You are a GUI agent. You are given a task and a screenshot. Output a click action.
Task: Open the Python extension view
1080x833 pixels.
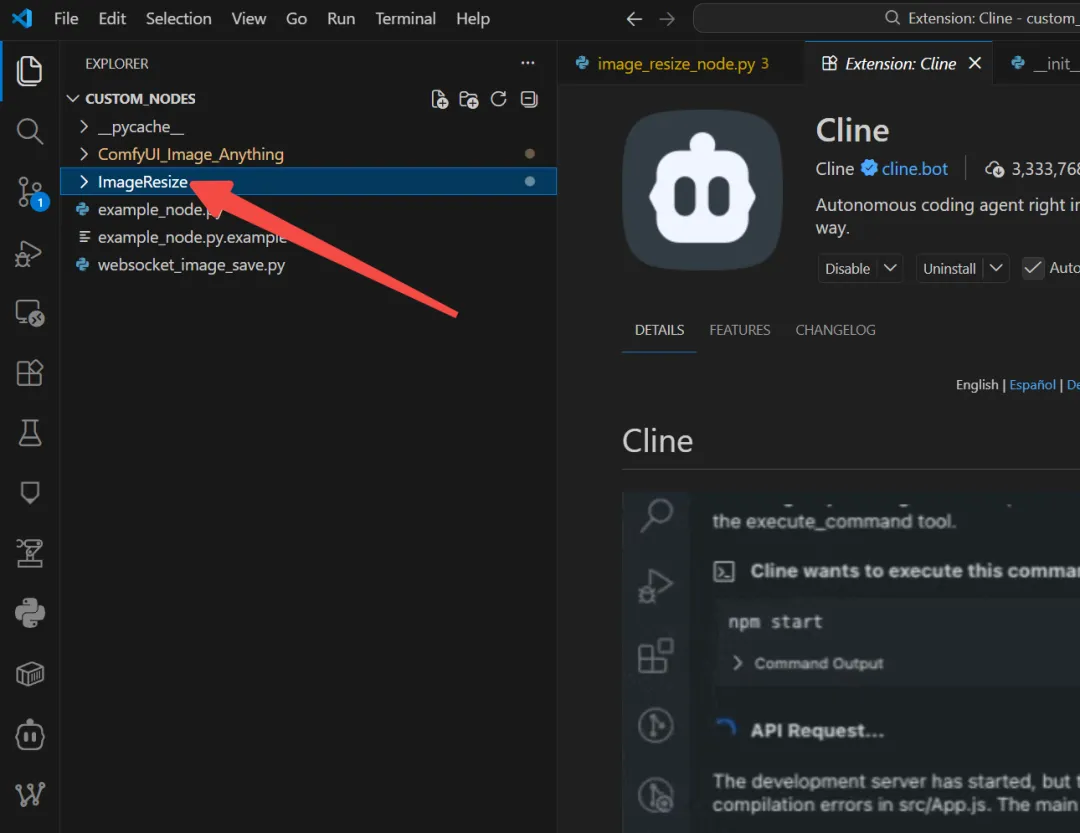pos(30,613)
